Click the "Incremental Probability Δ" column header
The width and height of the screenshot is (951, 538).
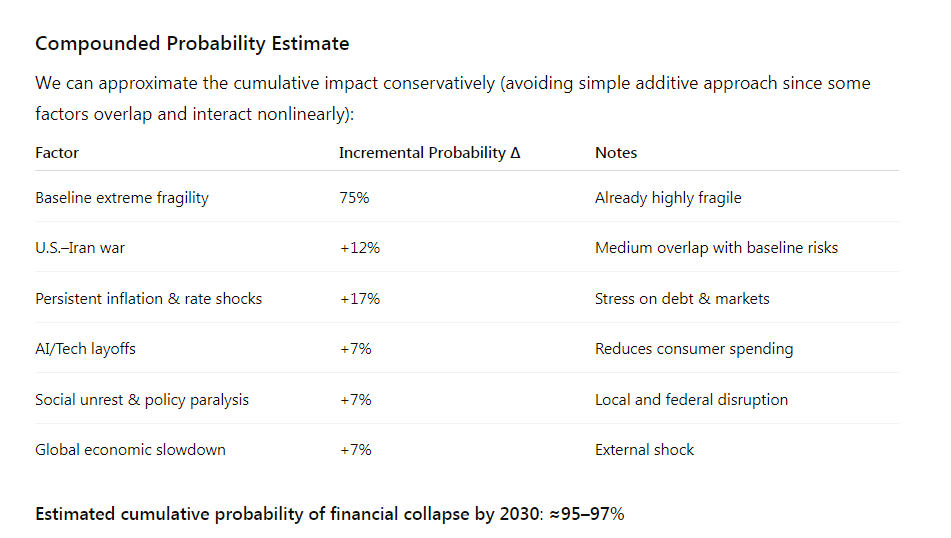pyautogui.click(x=429, y=153)
